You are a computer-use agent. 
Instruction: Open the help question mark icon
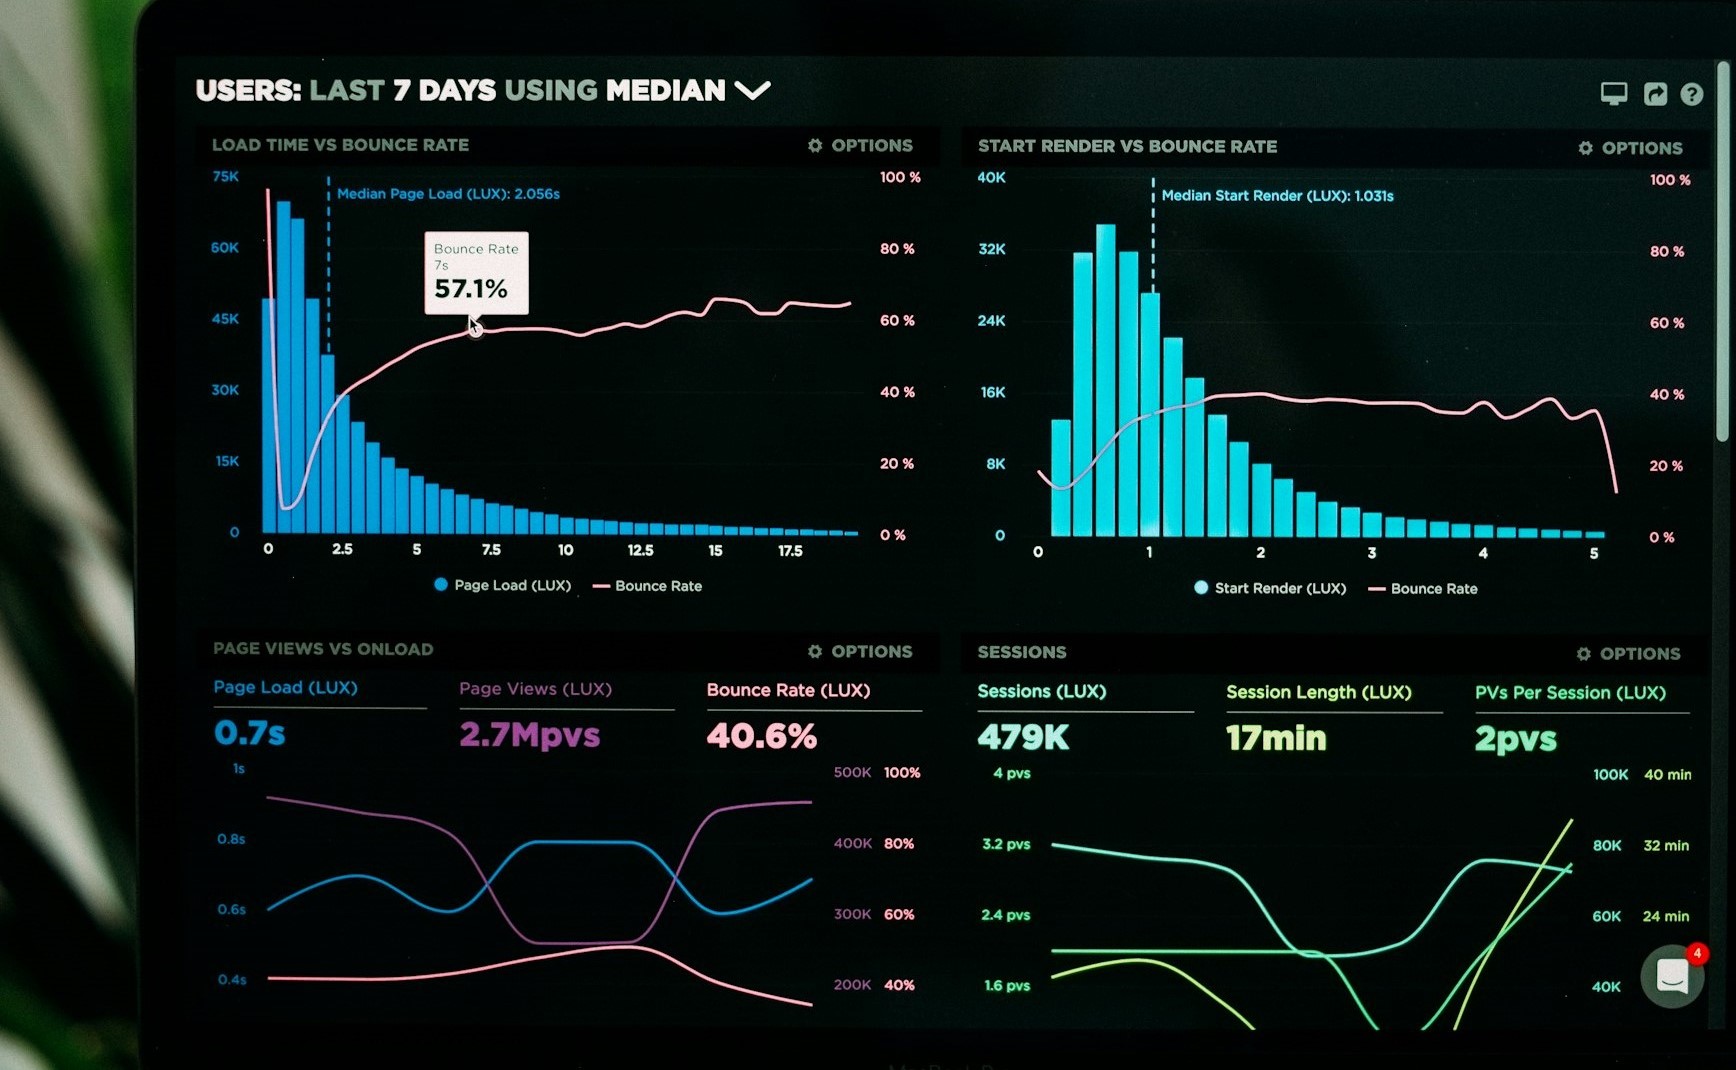pyautogui.click(x=1691, y=94)
